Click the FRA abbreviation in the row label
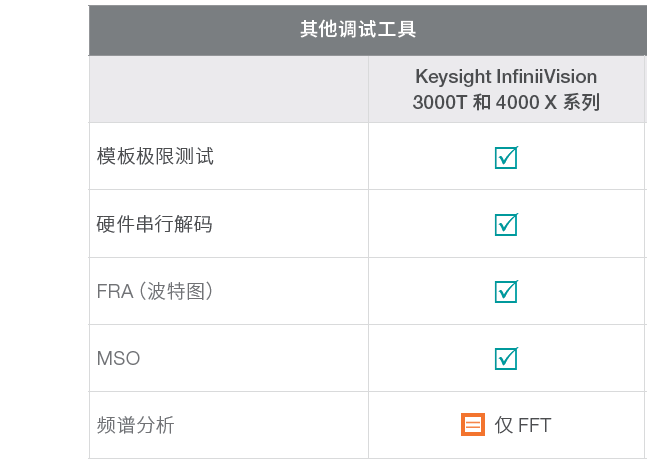Image resolution: width=647 pixels, height=464 pixels. coord(114,291)
